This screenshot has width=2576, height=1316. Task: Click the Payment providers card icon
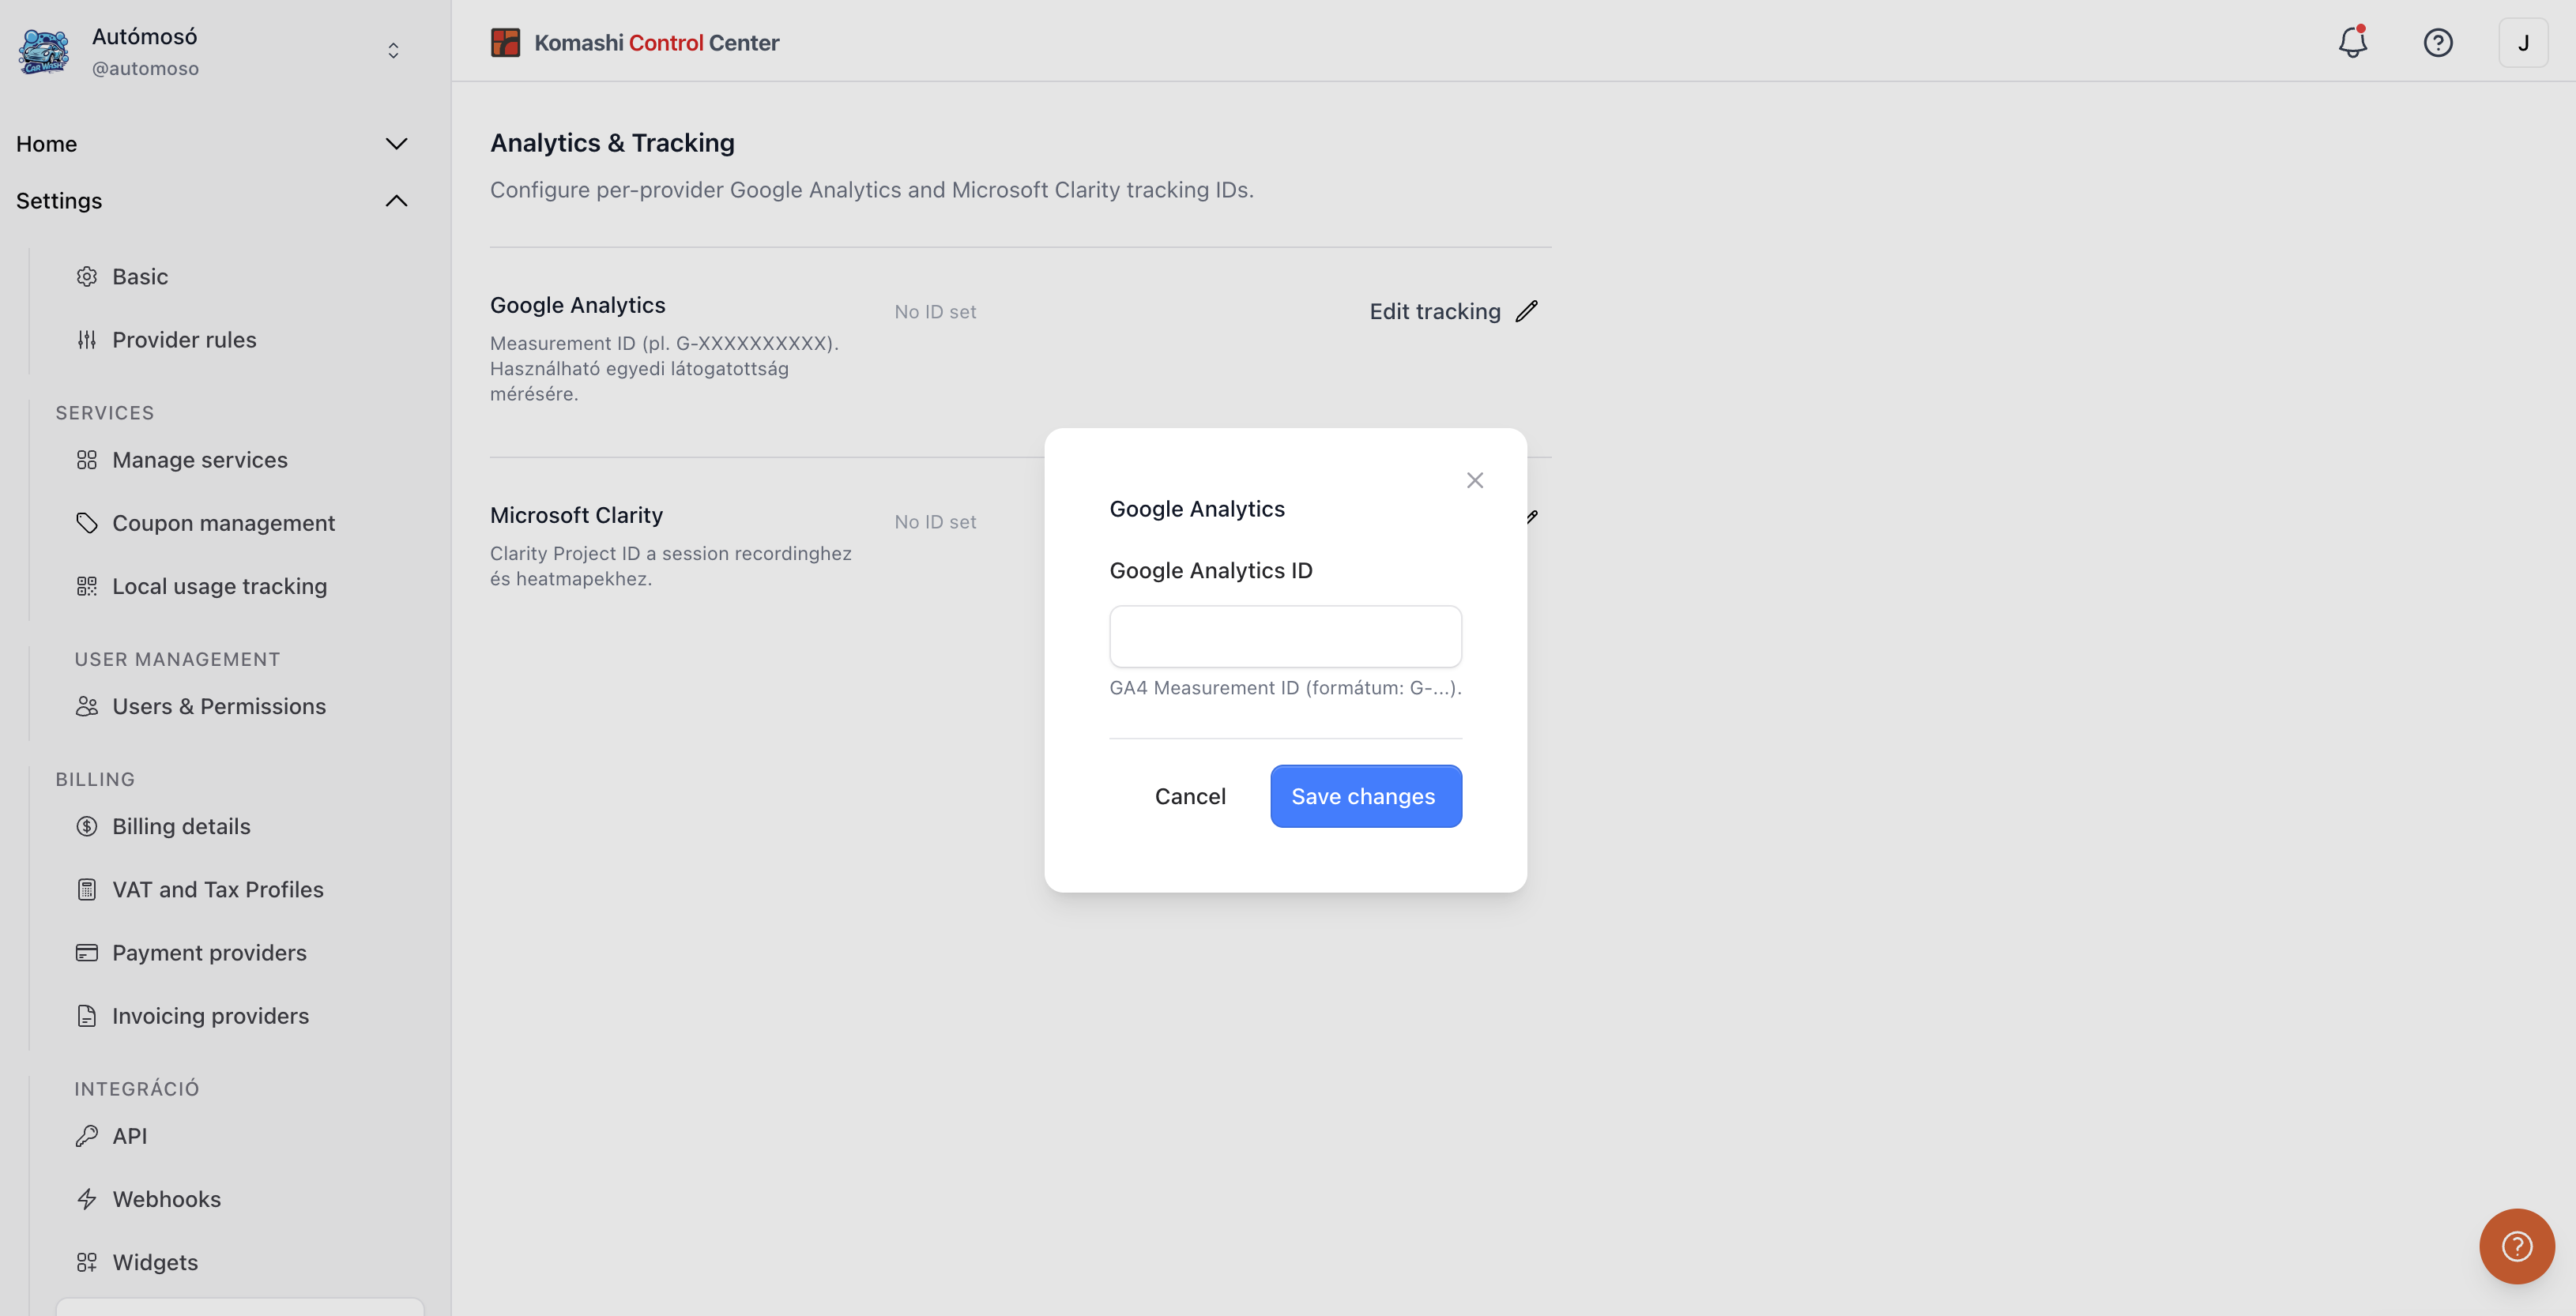[87, 952]
